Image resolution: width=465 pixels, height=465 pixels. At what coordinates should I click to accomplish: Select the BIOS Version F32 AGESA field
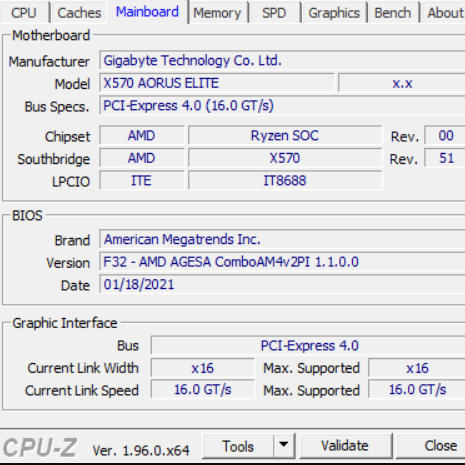point(282,262)
